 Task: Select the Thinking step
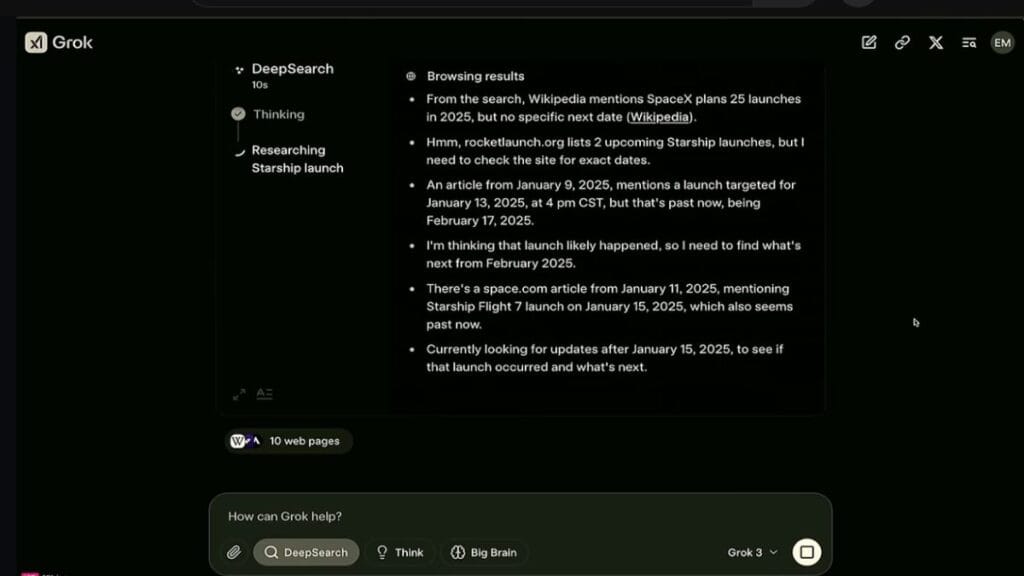tap(278, 114)
